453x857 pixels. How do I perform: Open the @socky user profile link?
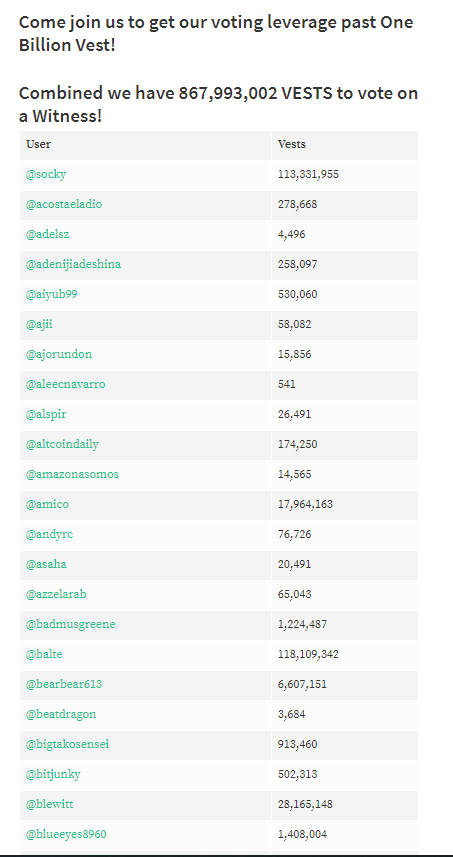coord(46,174)
